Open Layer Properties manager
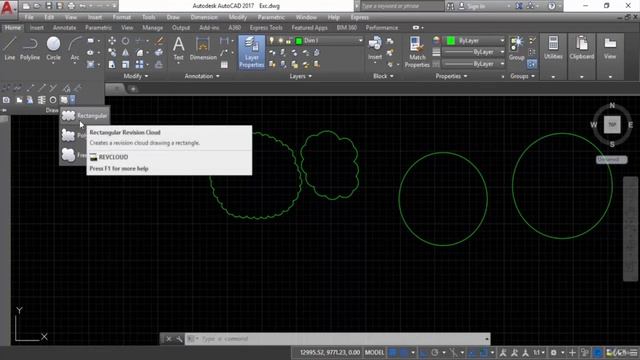The image size is (640, 360). click(251, 52)
